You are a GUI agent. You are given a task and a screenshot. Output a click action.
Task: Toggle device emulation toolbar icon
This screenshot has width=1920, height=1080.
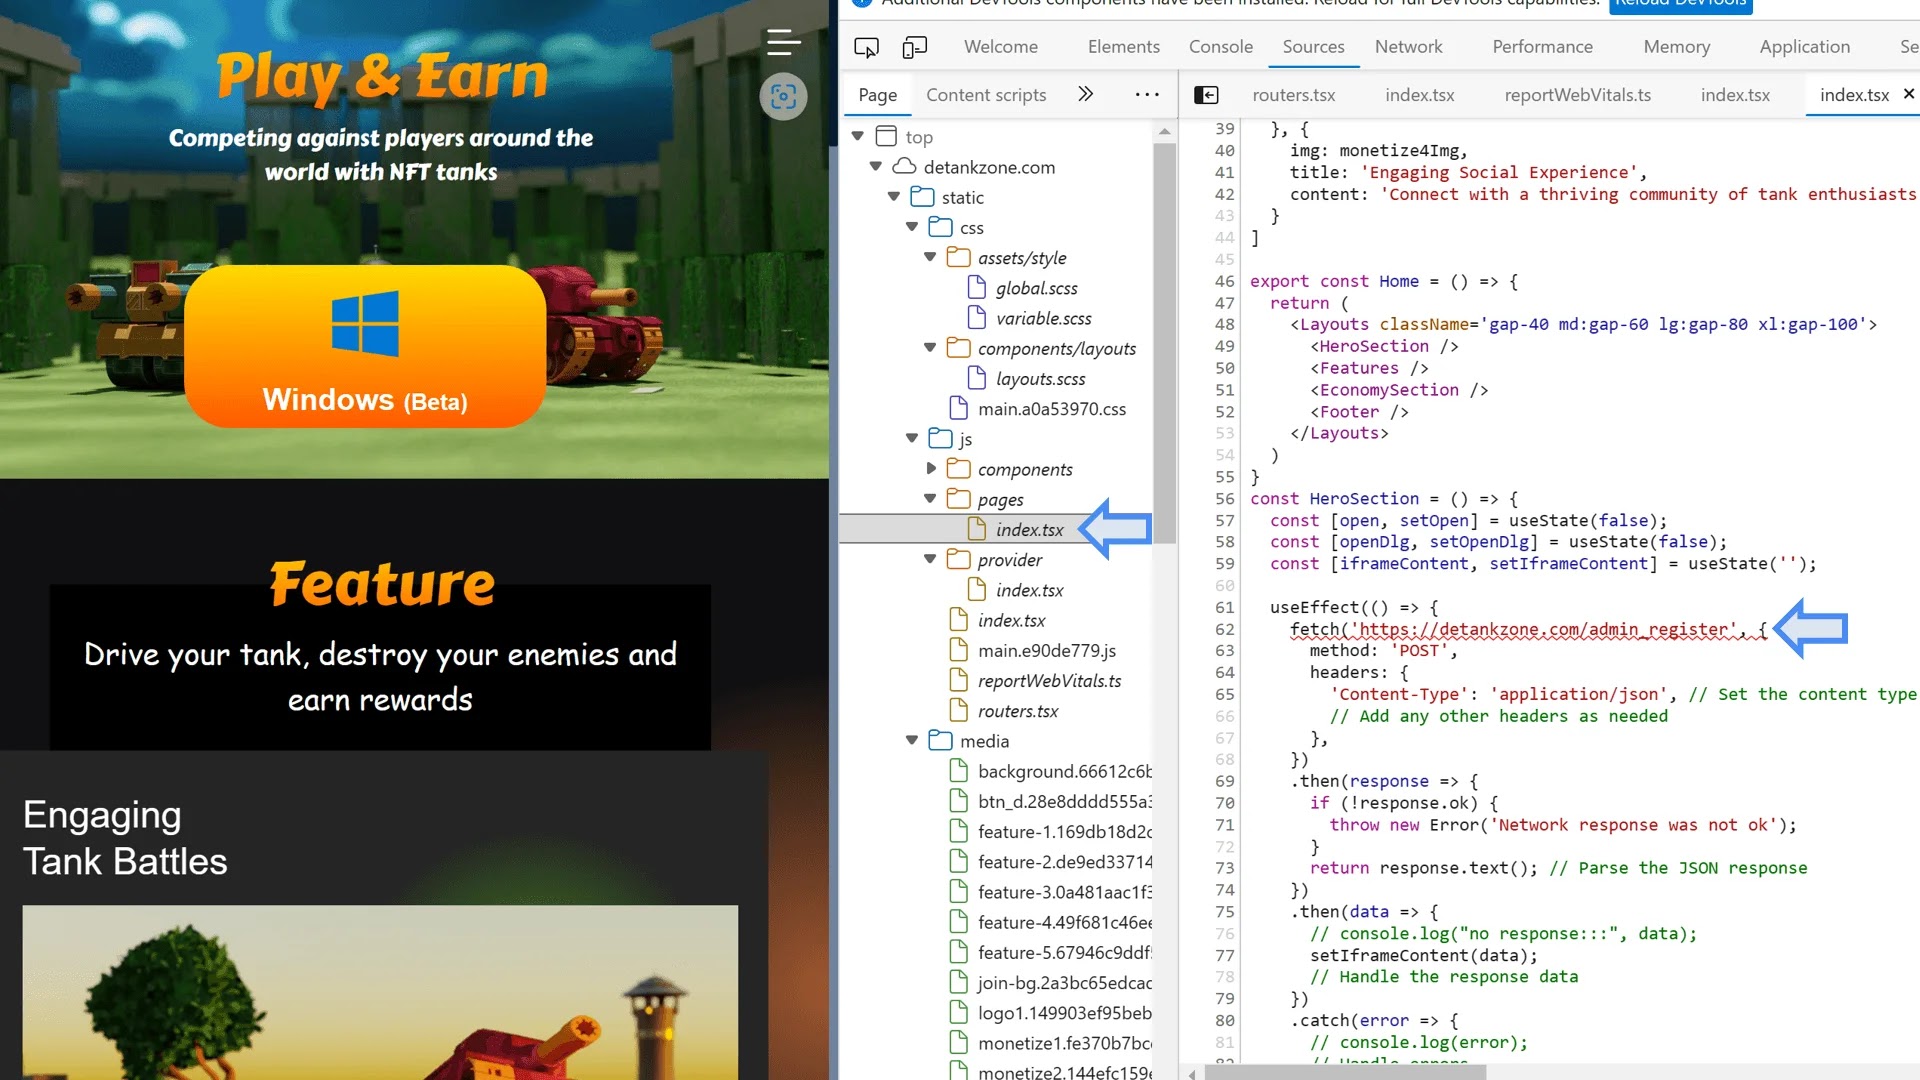tap(914, 47)
